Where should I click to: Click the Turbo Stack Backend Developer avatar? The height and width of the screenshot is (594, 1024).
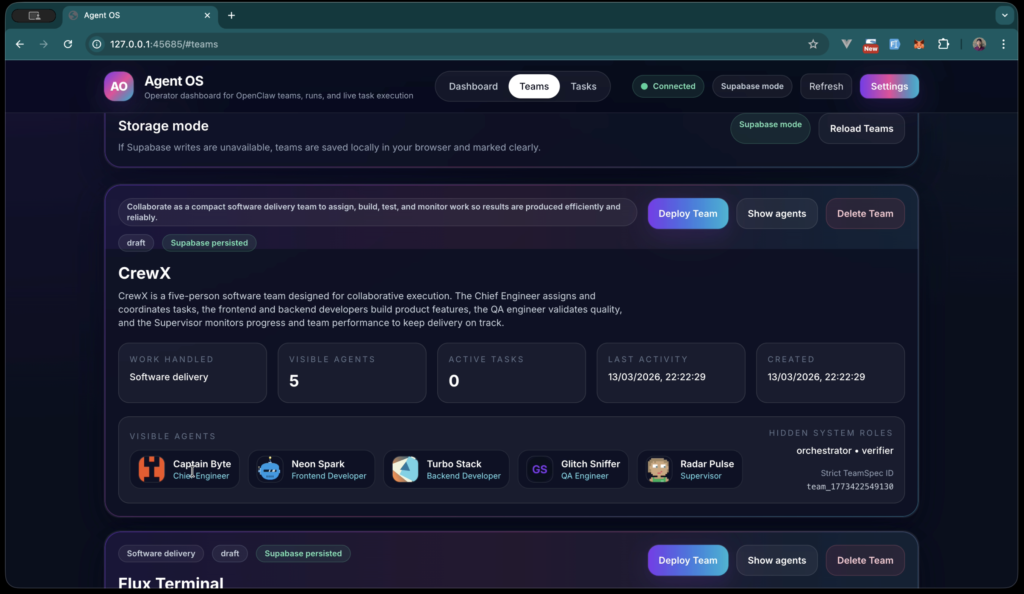[x=404, y=469]
